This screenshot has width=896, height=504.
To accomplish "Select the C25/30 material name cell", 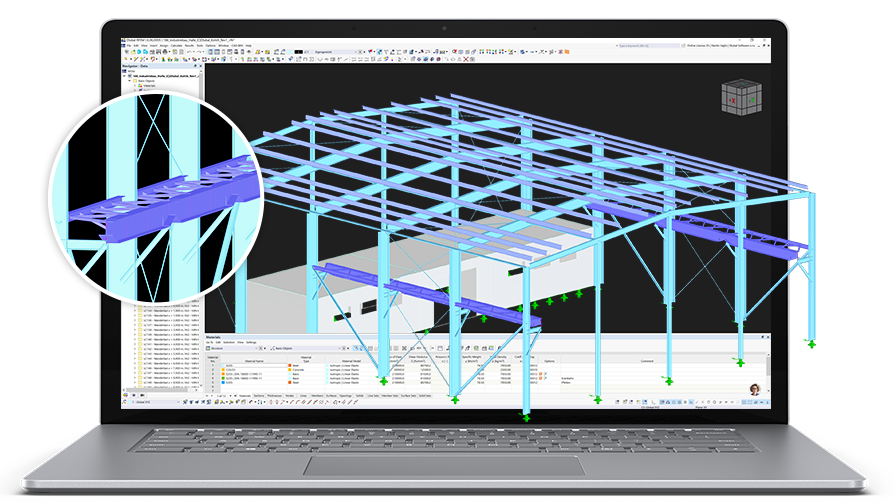I will coord(254,370).
